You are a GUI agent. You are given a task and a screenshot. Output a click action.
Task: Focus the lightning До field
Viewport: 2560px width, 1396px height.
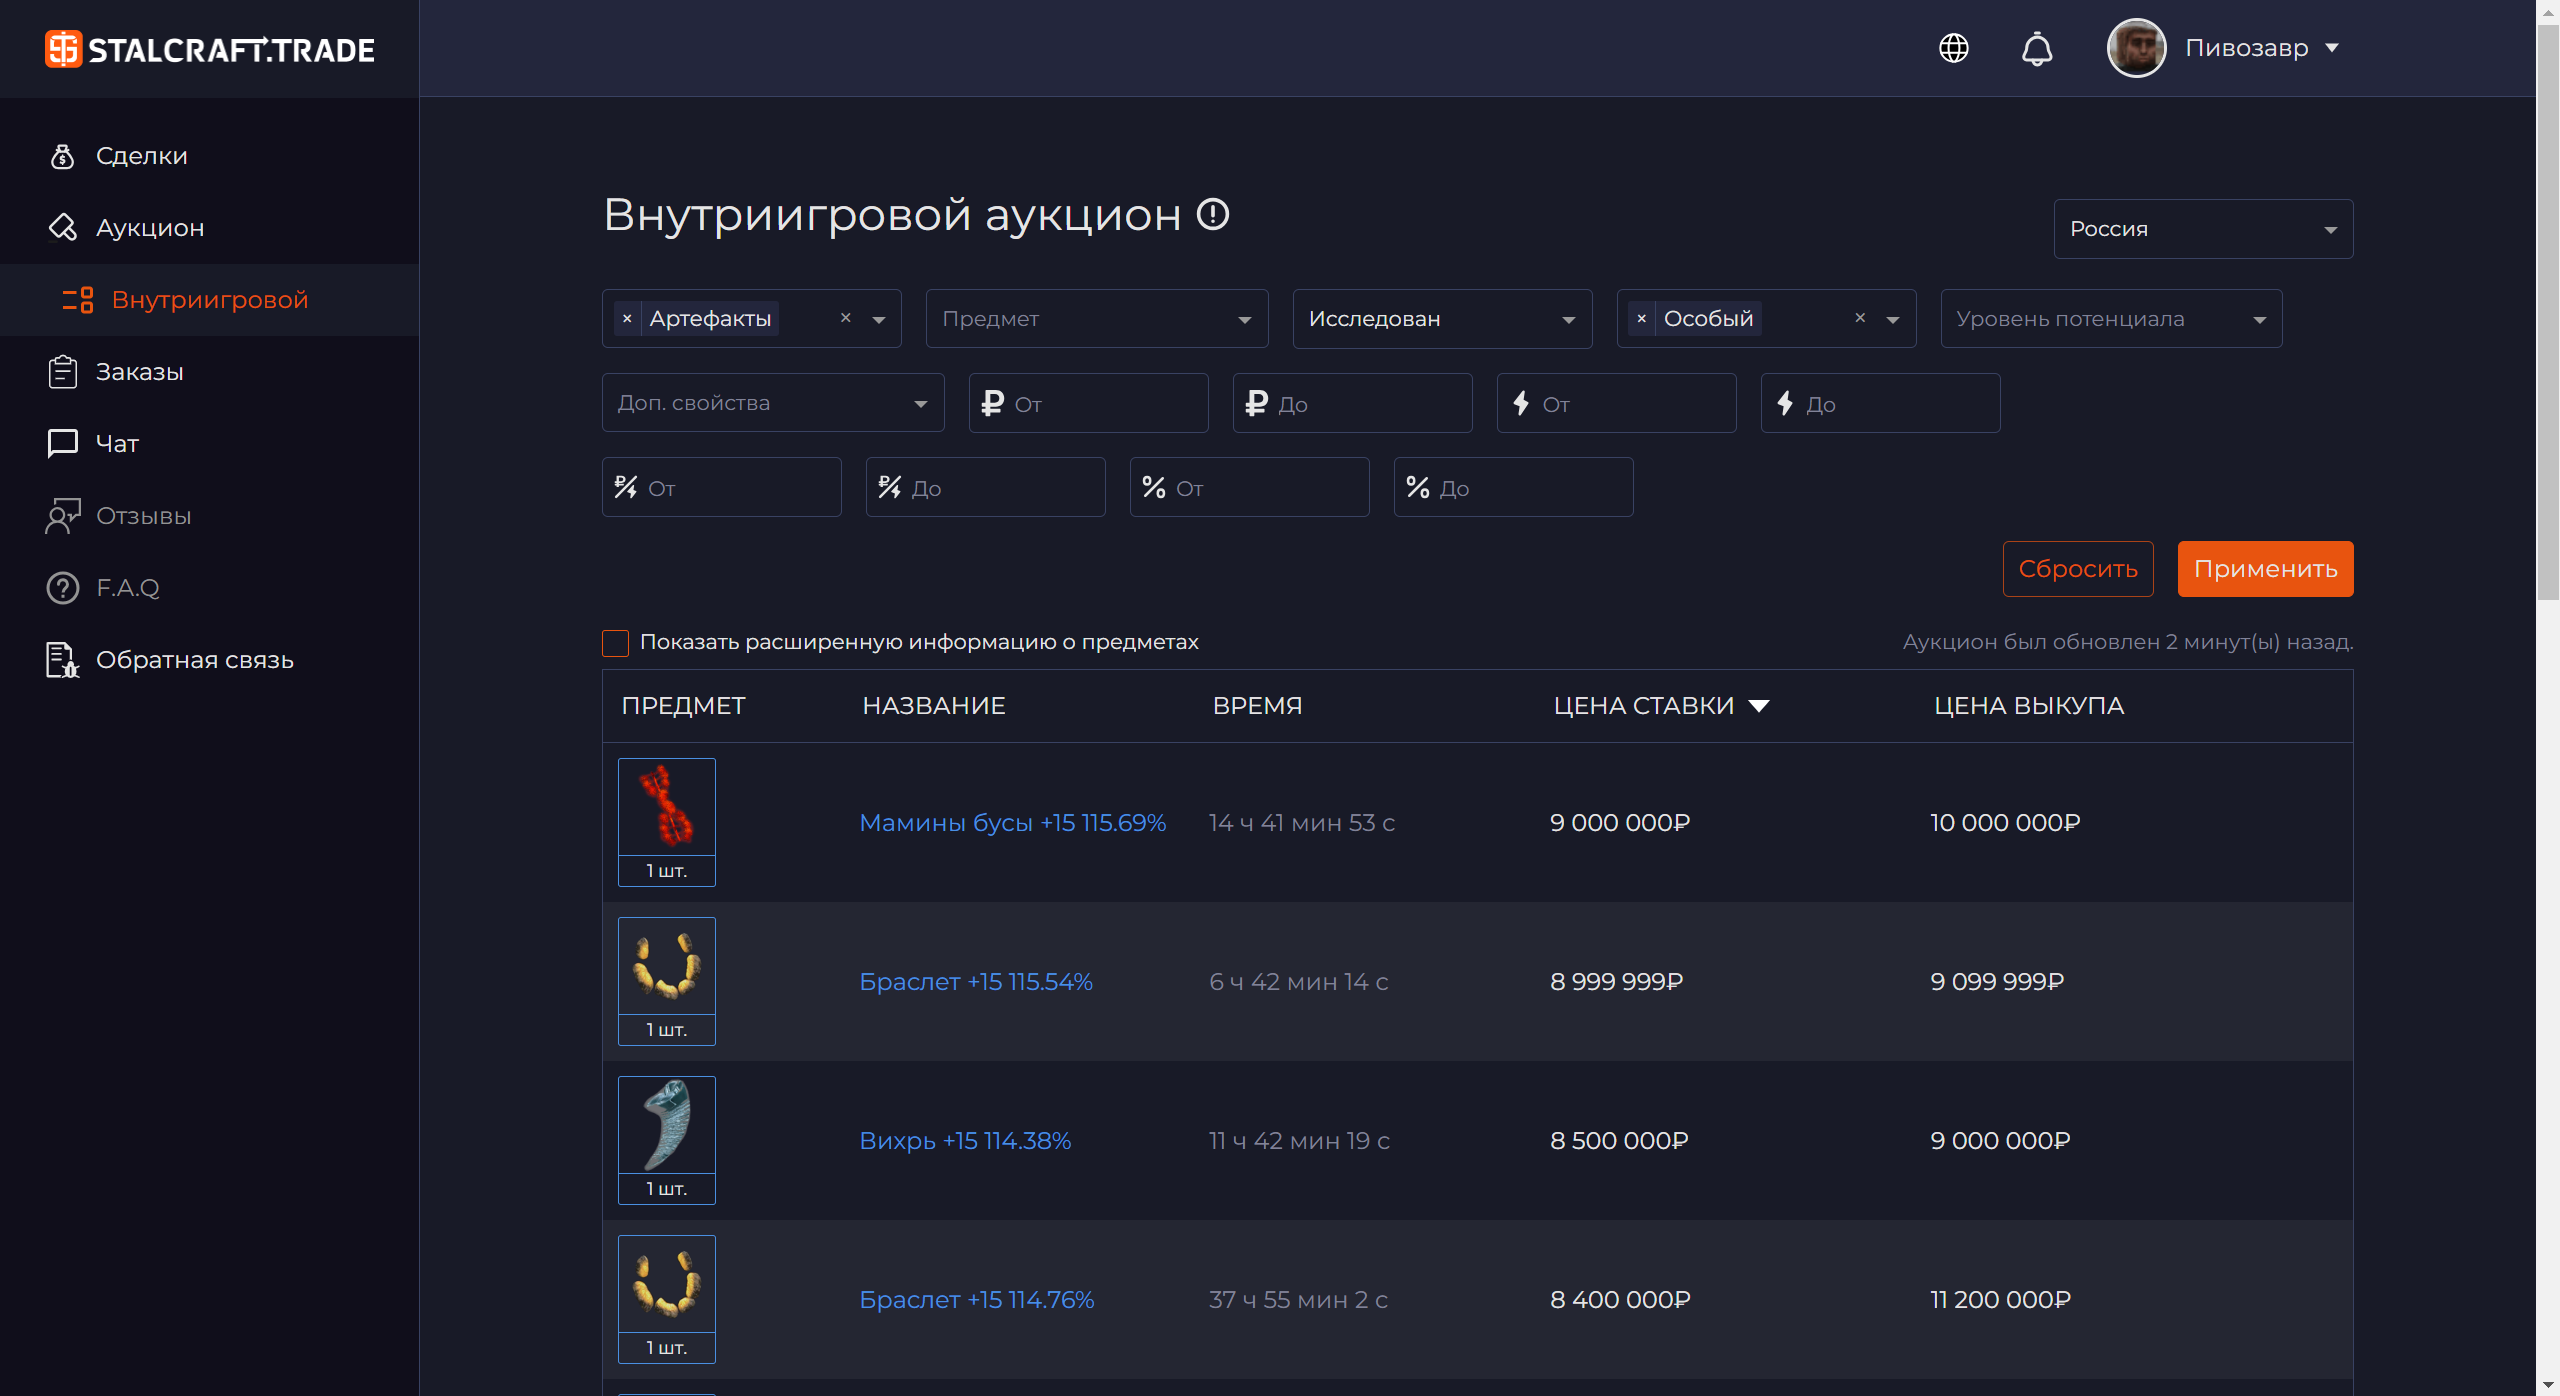1880,403
